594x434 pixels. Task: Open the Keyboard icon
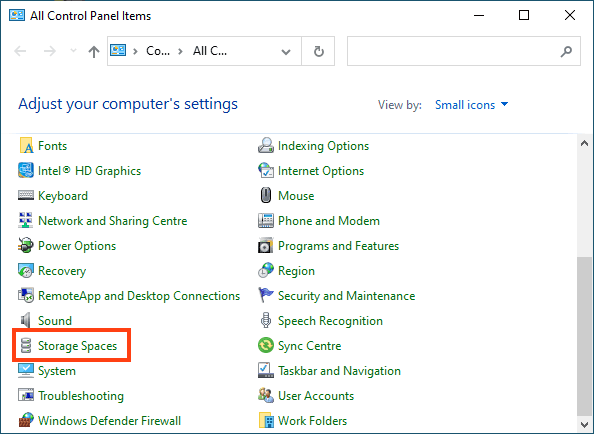(26, 195)
